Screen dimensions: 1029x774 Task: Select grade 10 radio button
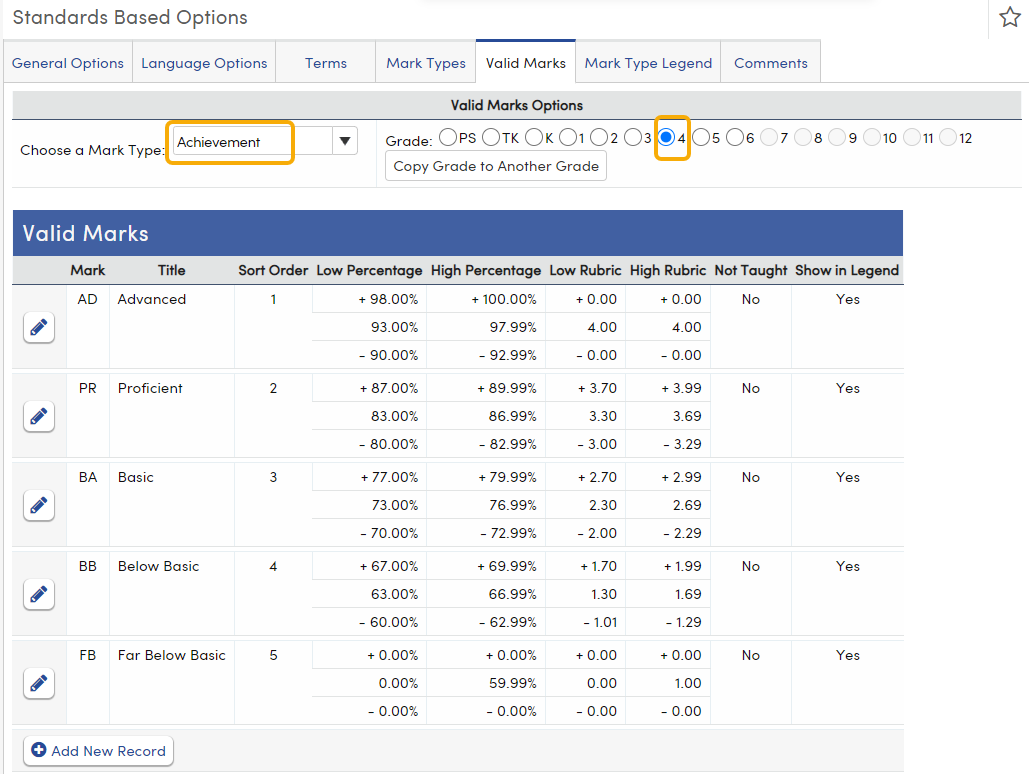(872, 137)
